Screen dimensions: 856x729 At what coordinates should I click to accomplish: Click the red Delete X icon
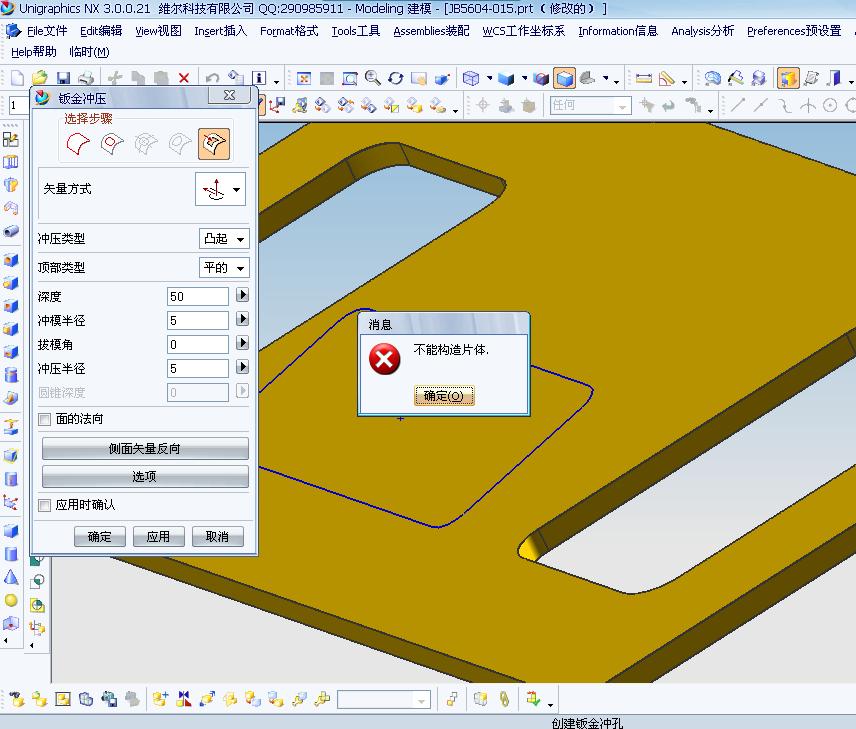184,78
